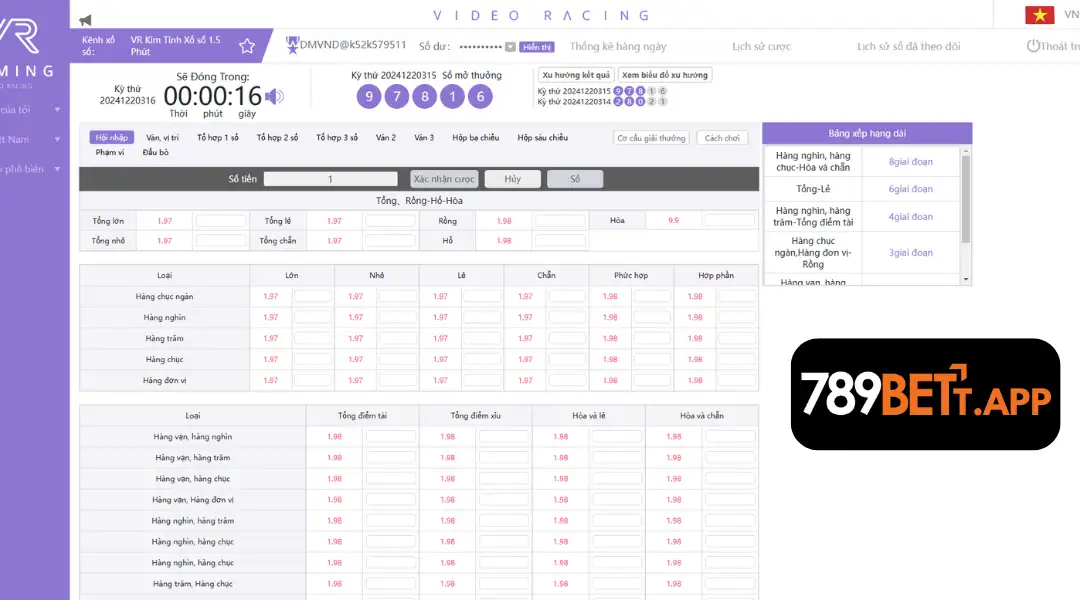
Task: Click Tổng lớn bet input field
Action: coord(220,221)
